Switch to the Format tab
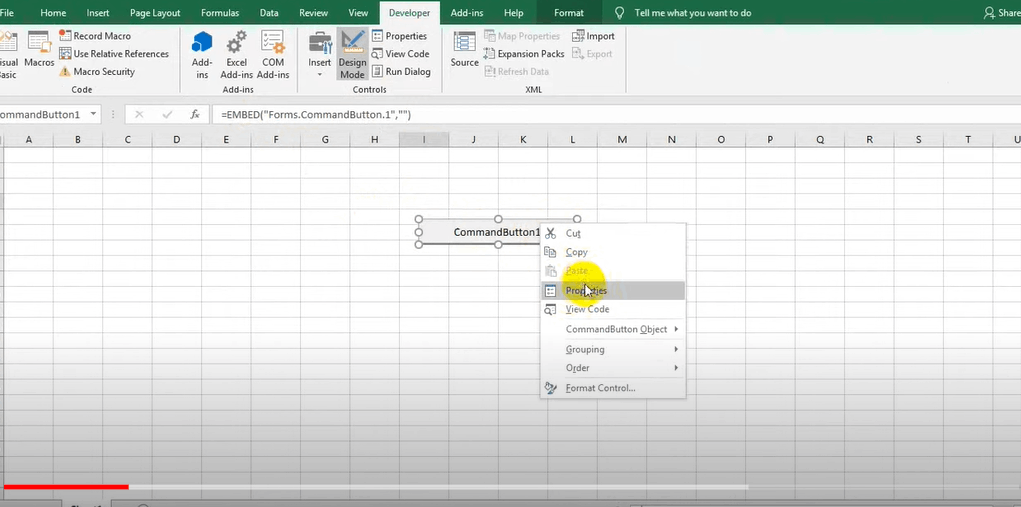1021x507 pixels. coord(569,12)
